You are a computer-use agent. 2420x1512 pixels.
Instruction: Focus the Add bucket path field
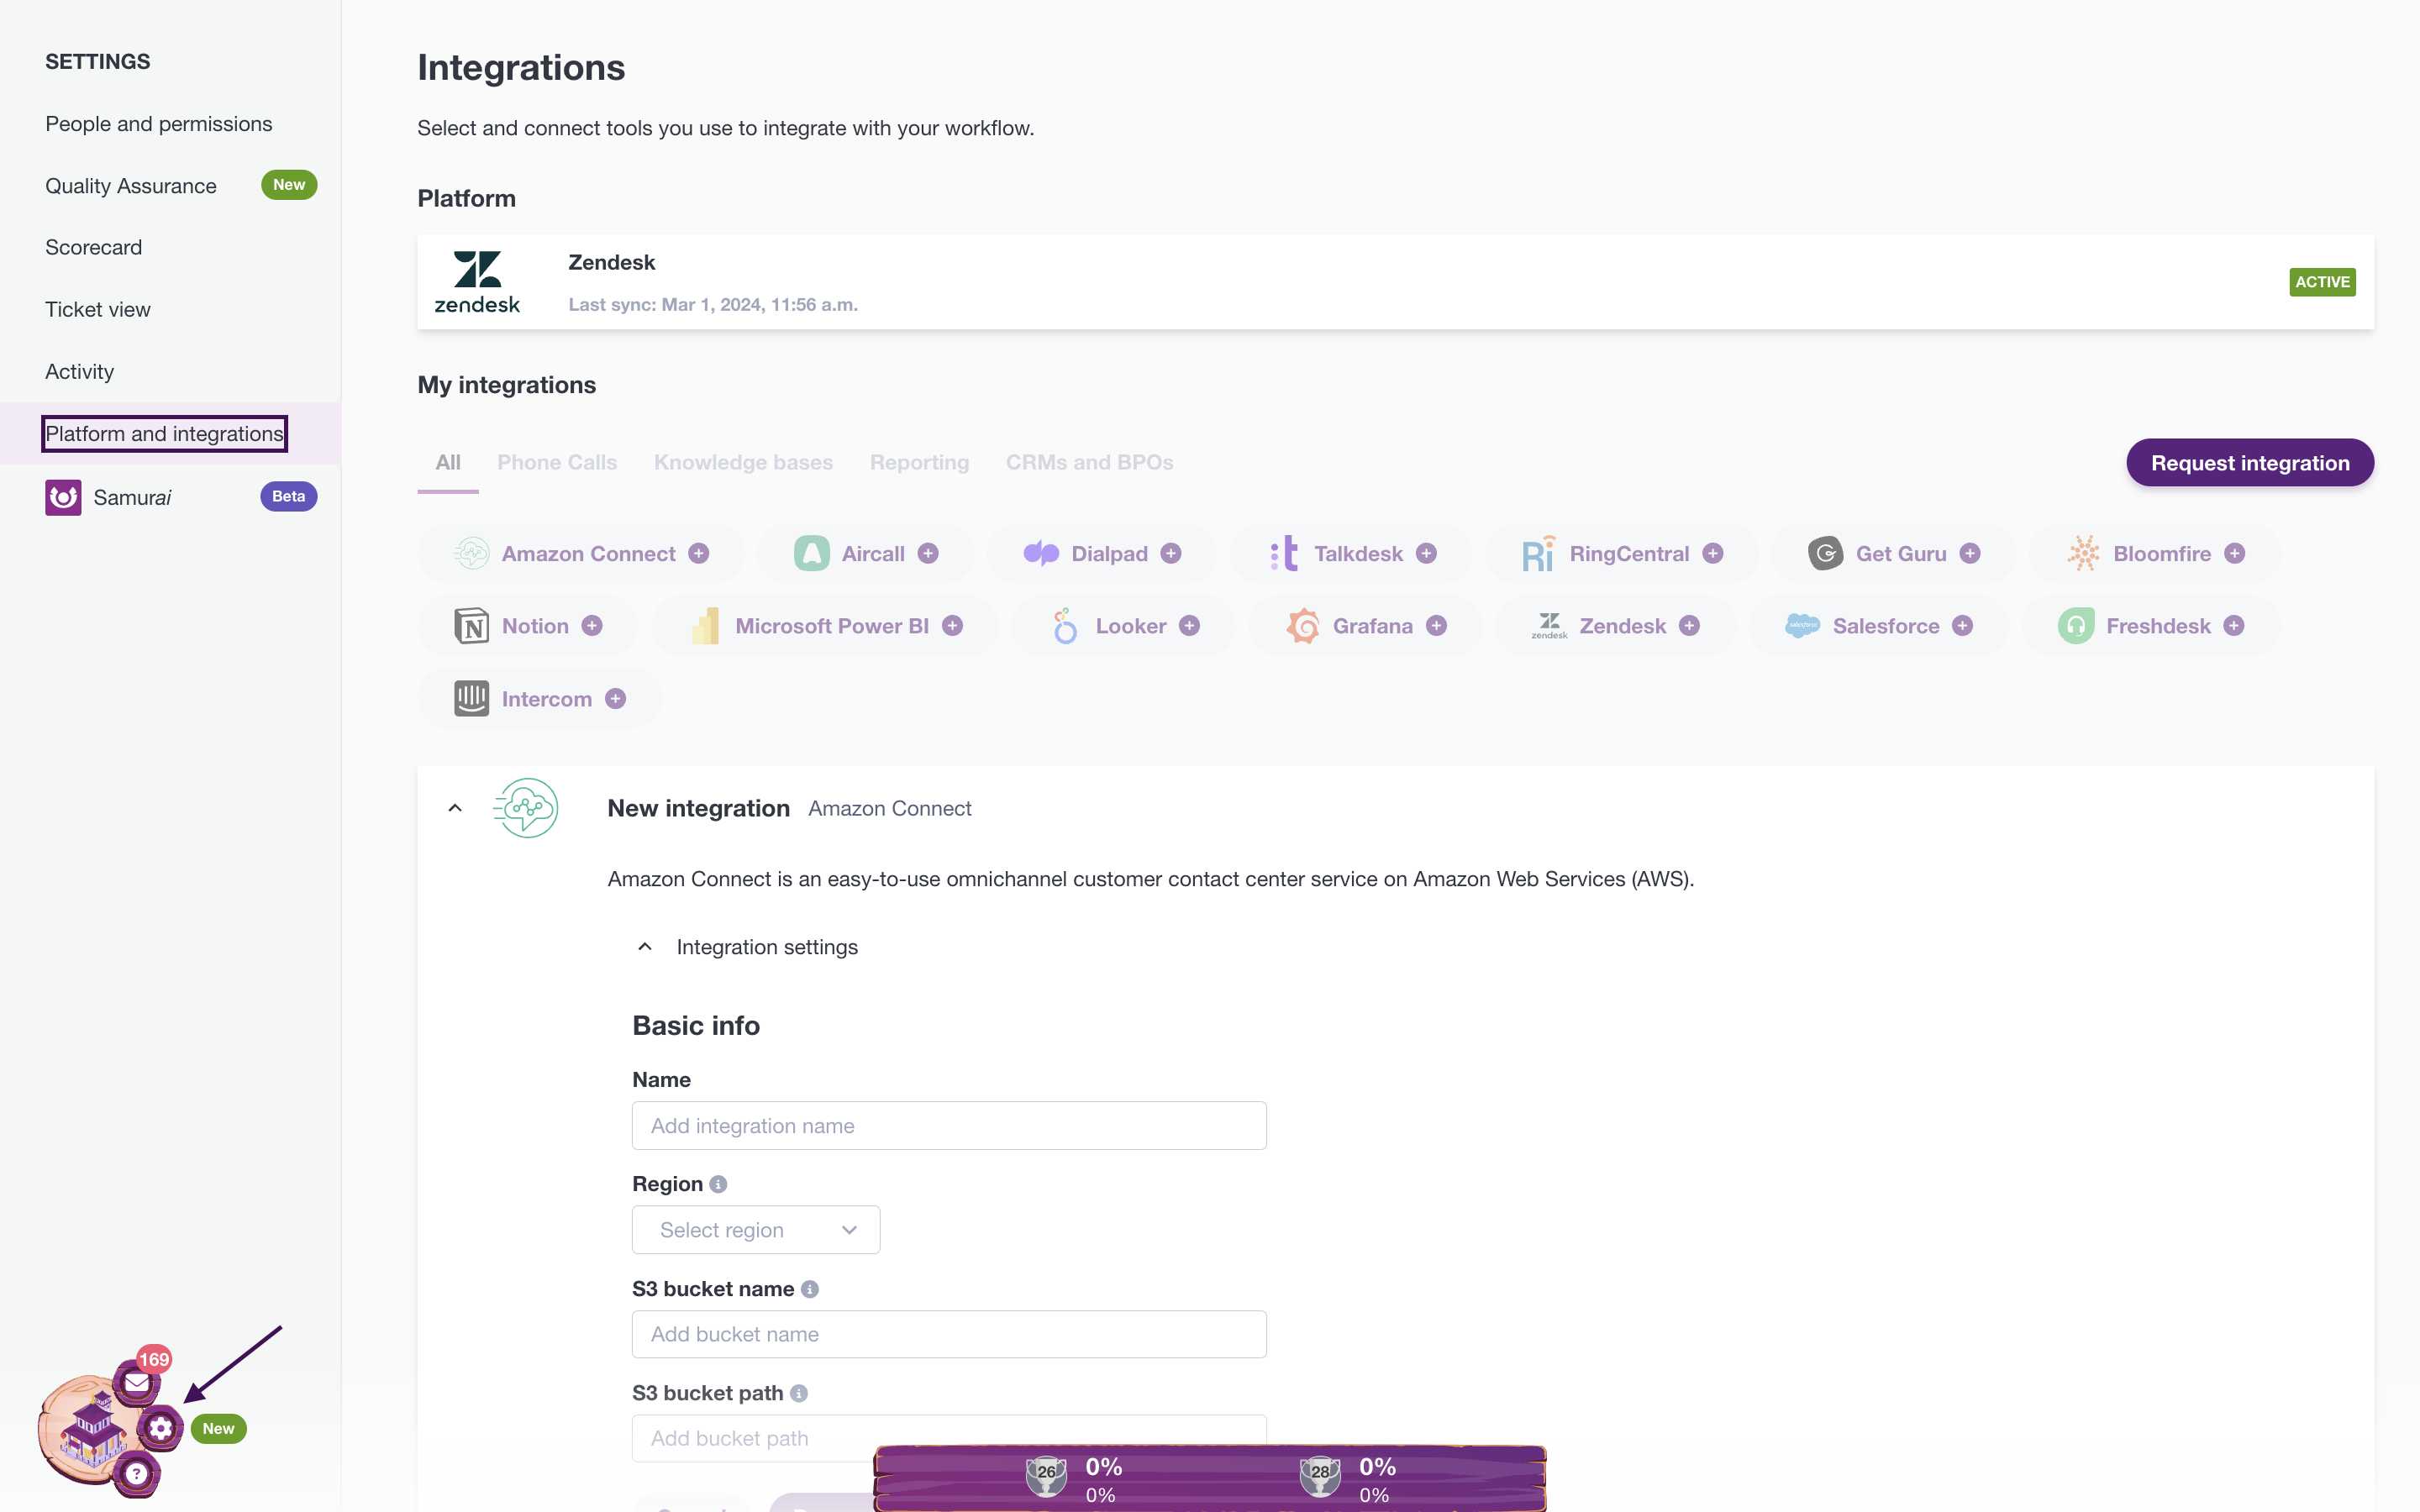pos(949,1438)
